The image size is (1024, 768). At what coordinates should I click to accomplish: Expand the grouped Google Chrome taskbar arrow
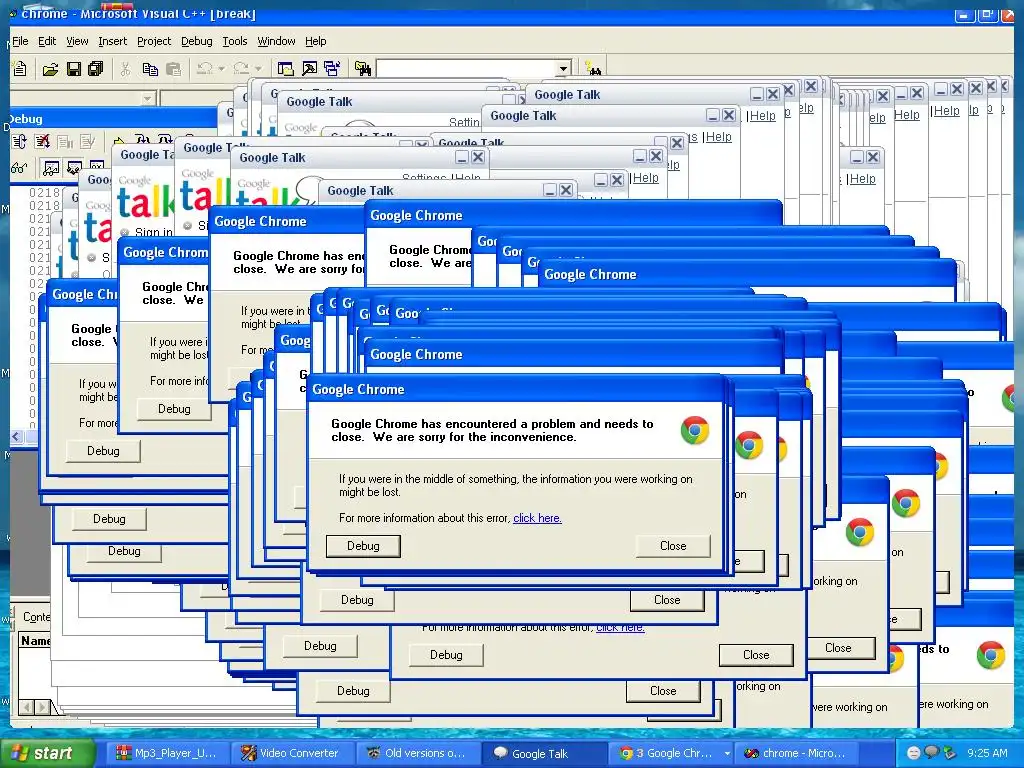click(x=727, y=754)
